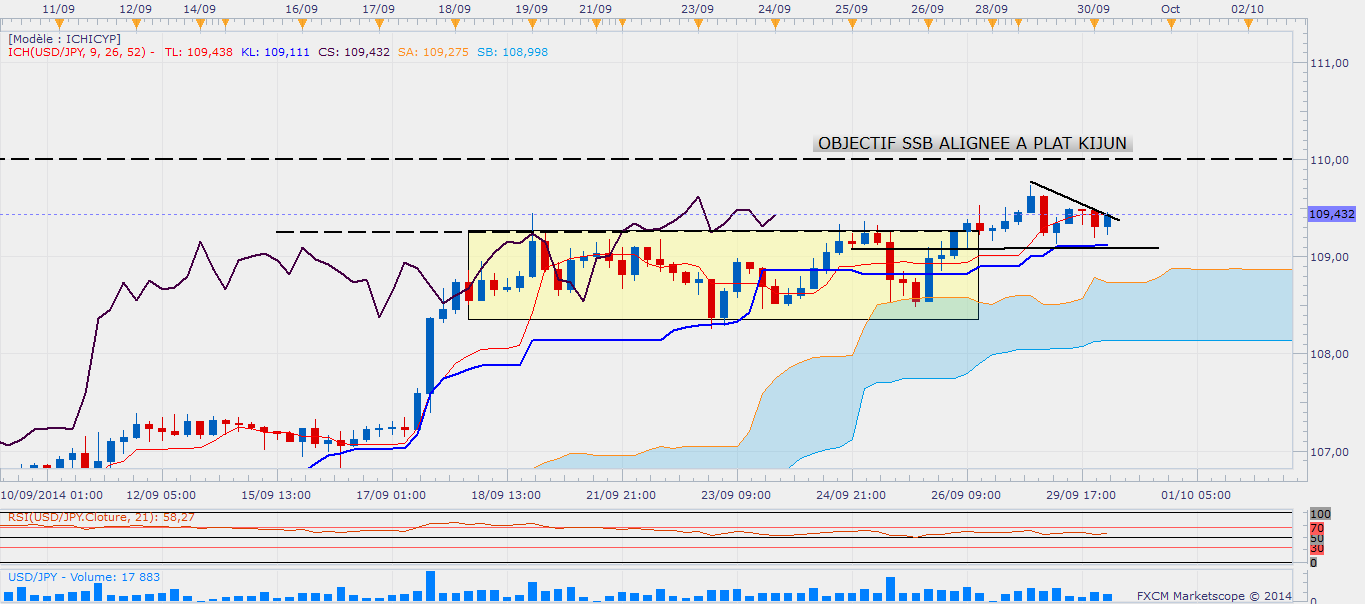Screen dimensions: 1365x604
Task: Click the 110,00 price axis label
Action: [1328, 160]
